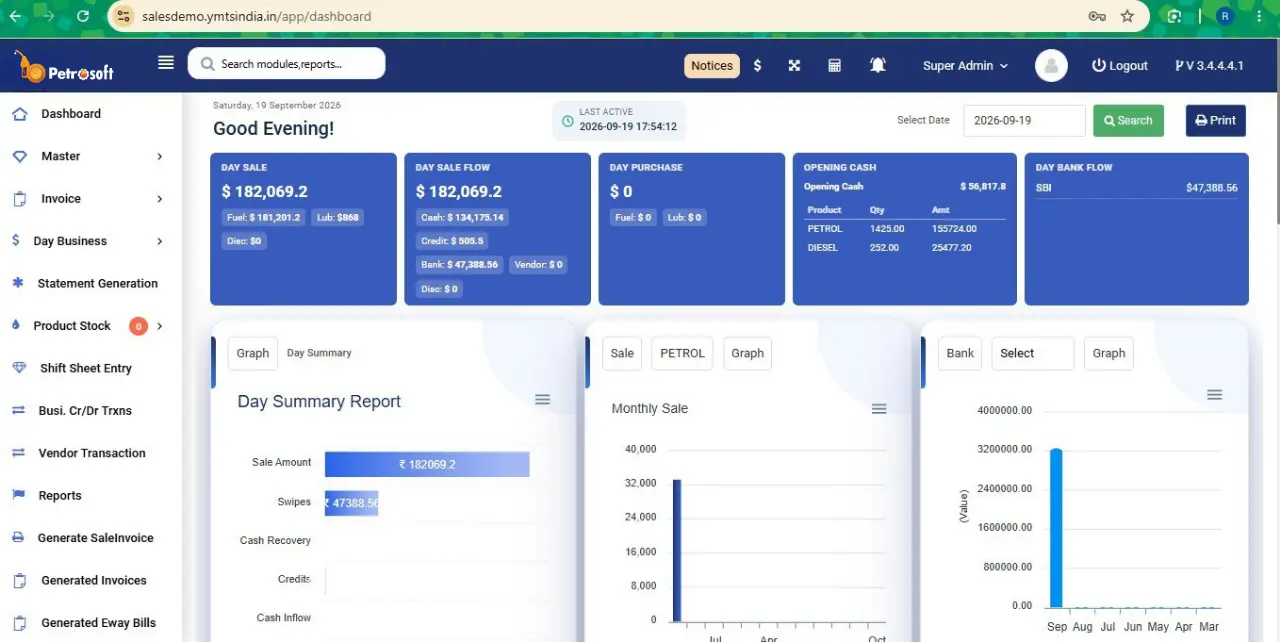This screenshot has width=1280, height=642.
Task: Open Shift Sheet Entry menu item
Action: click(86, 368)
